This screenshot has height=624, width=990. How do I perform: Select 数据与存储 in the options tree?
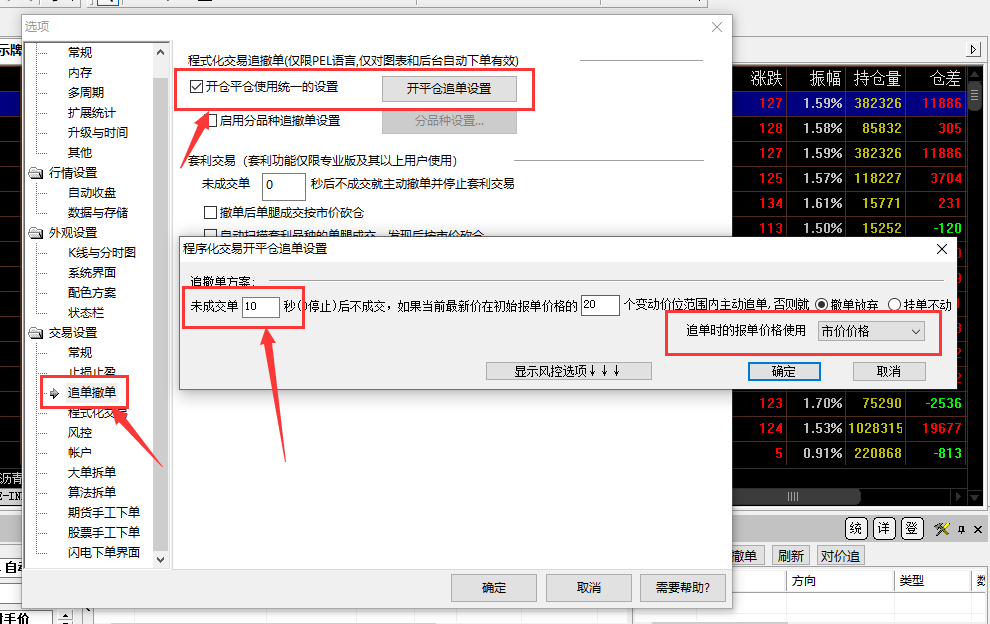click(98, 213)
